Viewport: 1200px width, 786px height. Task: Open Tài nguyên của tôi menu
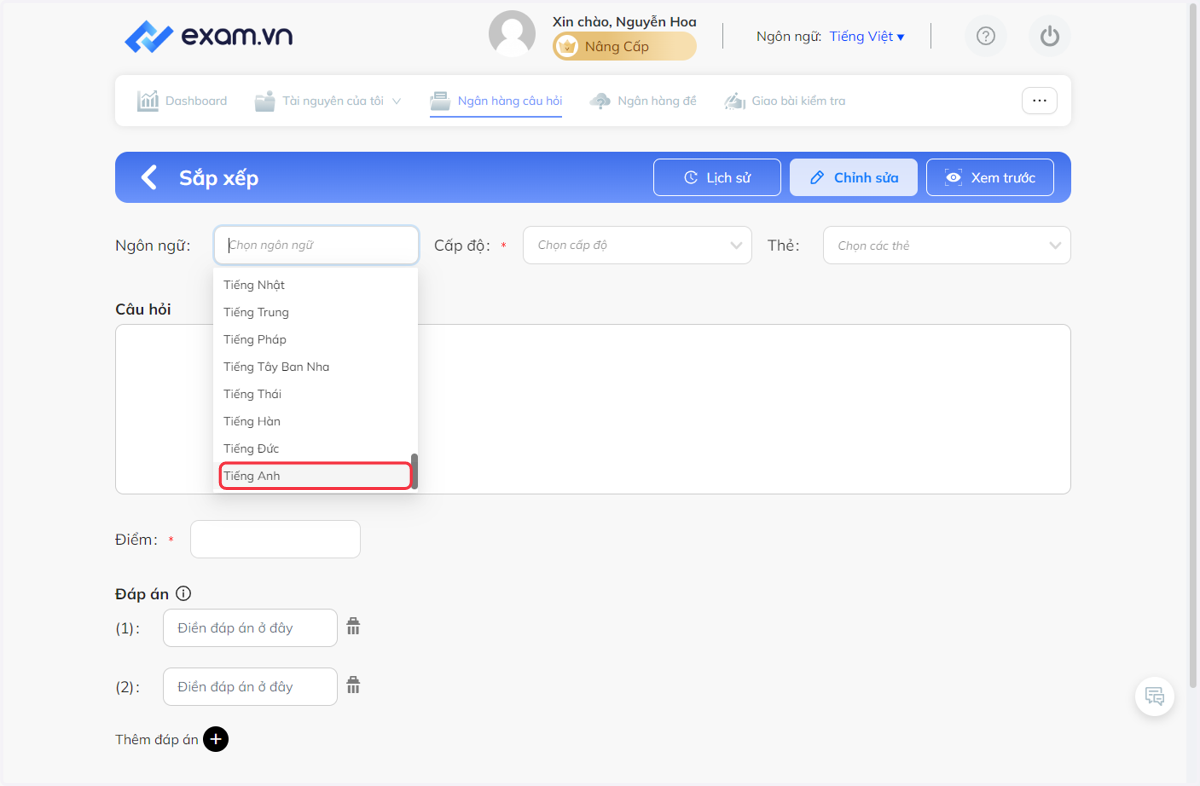point(327,101)
